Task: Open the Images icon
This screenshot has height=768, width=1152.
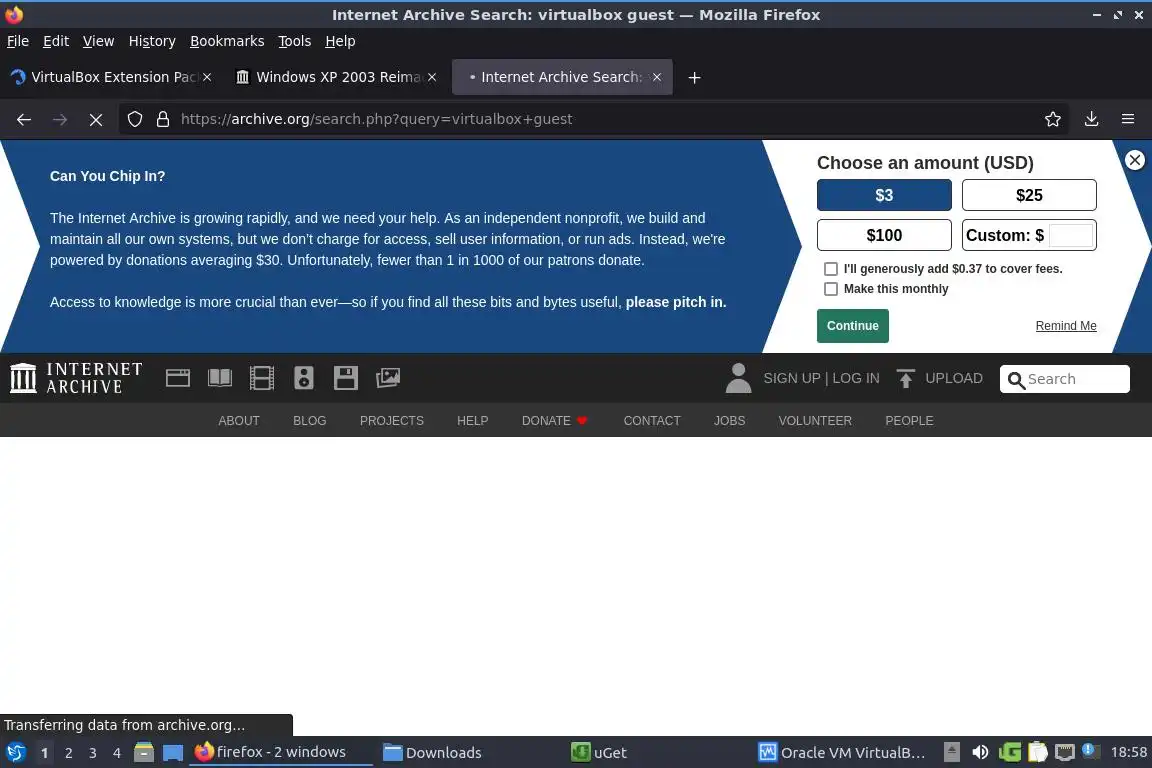Action: [x=388, y=378]
